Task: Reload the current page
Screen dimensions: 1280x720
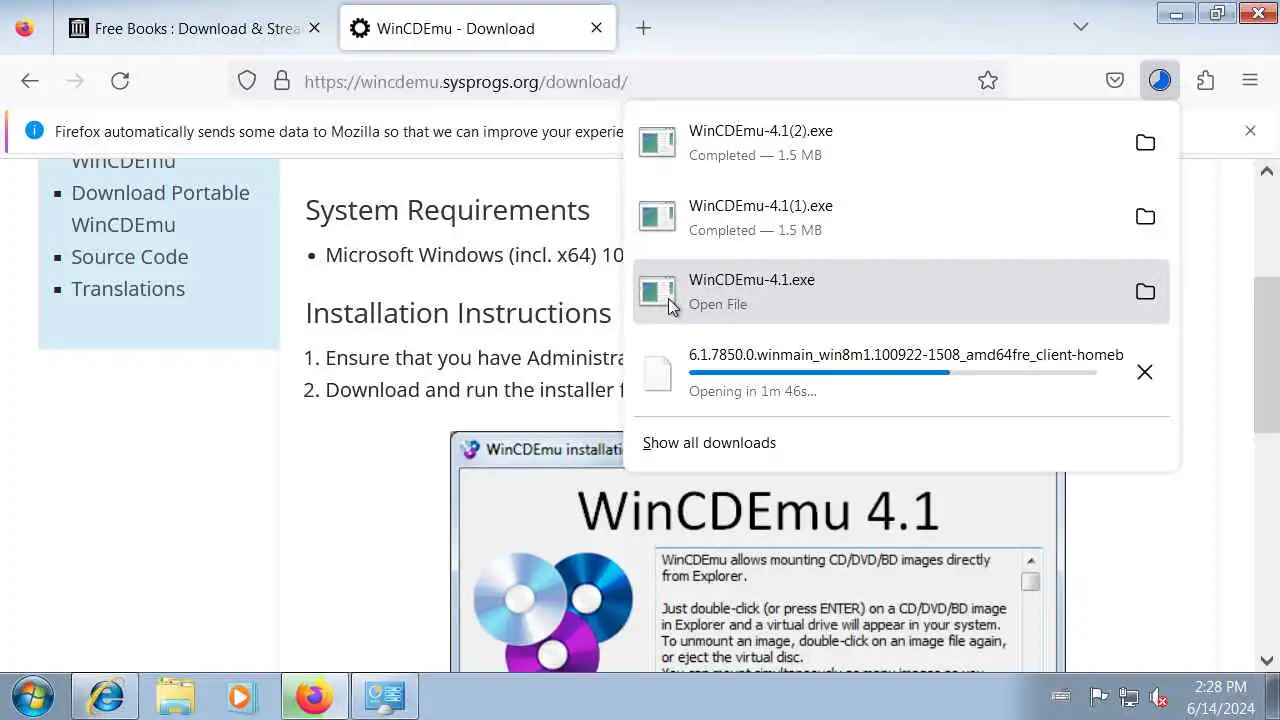Action: click(x=120, y=81)
